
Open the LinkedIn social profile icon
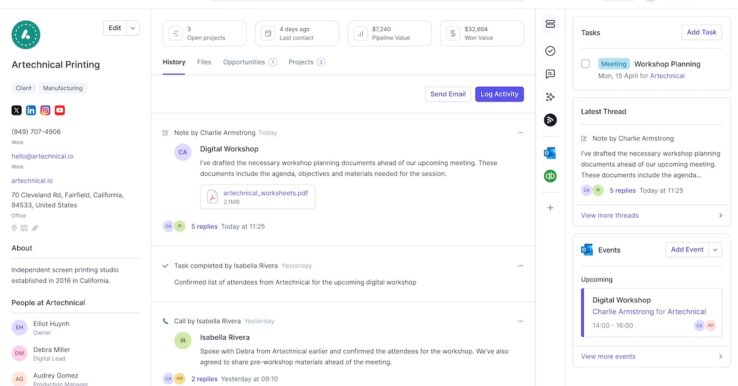[x=31, y=110]
